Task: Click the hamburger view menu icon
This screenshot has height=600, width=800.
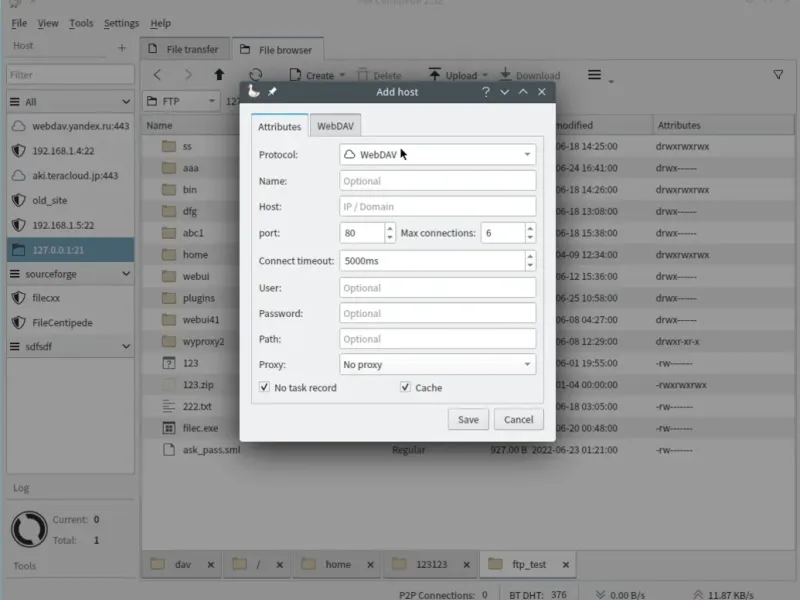Action: click(x=594, y=75)
